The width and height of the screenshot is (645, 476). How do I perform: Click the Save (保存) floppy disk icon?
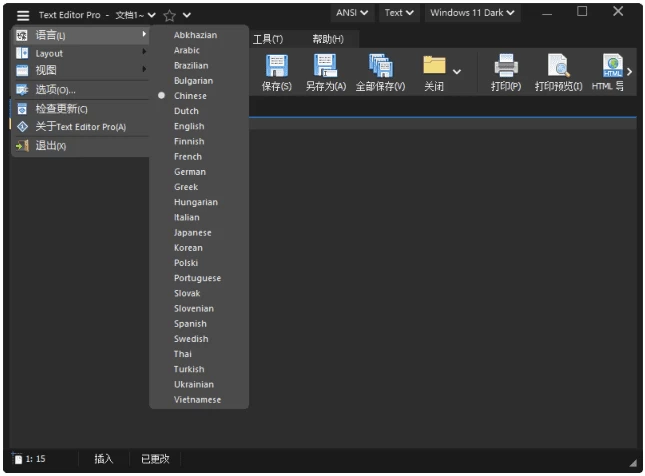tap(276, 66)
